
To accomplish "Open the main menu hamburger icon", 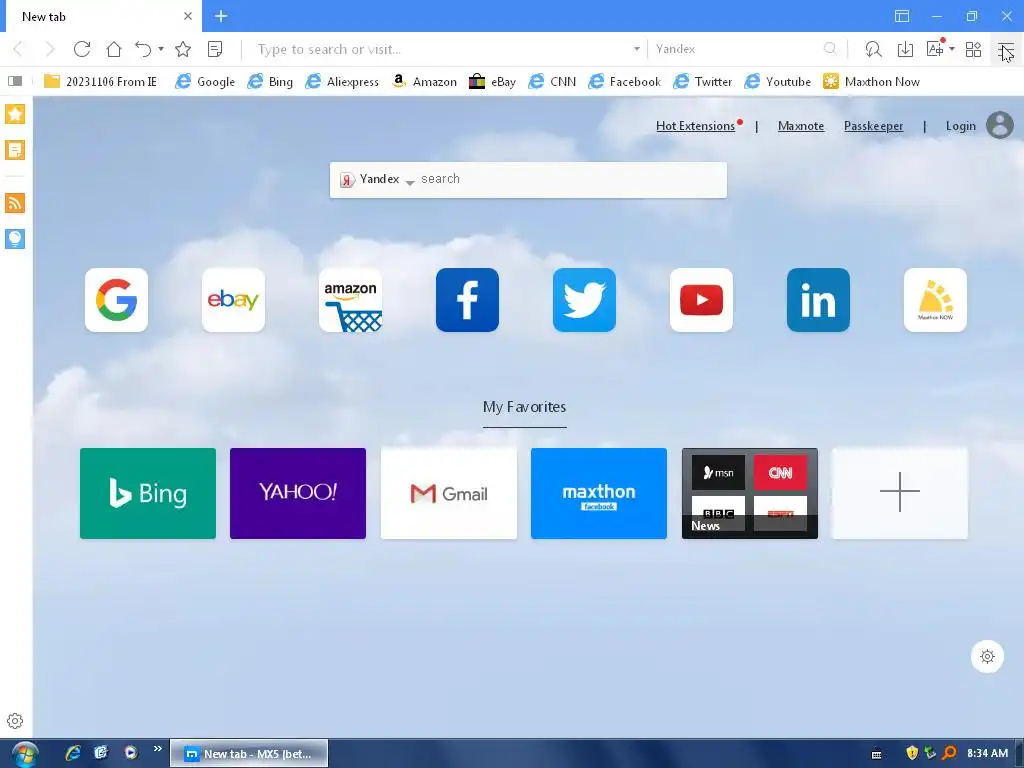I will (x=1005, y=49).
